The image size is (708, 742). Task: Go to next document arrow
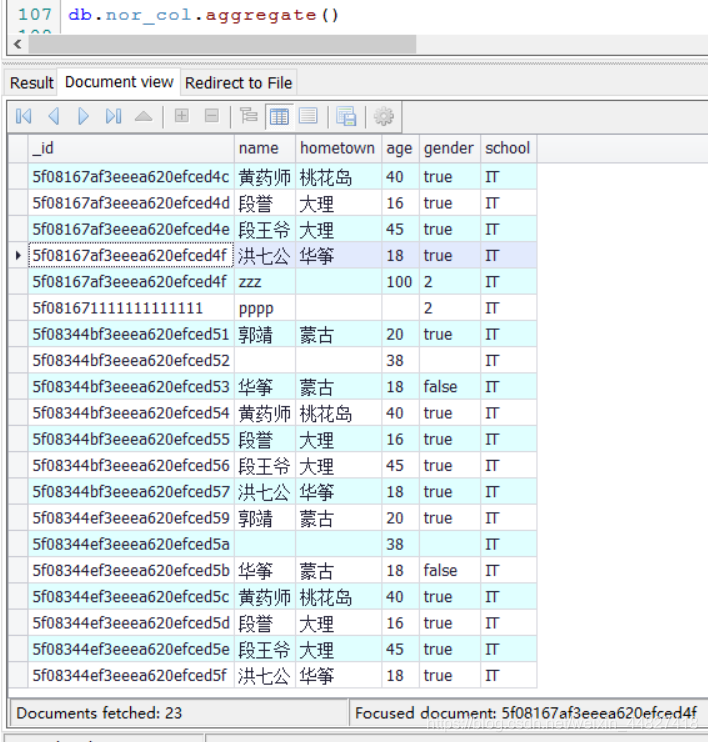[83, 116]
